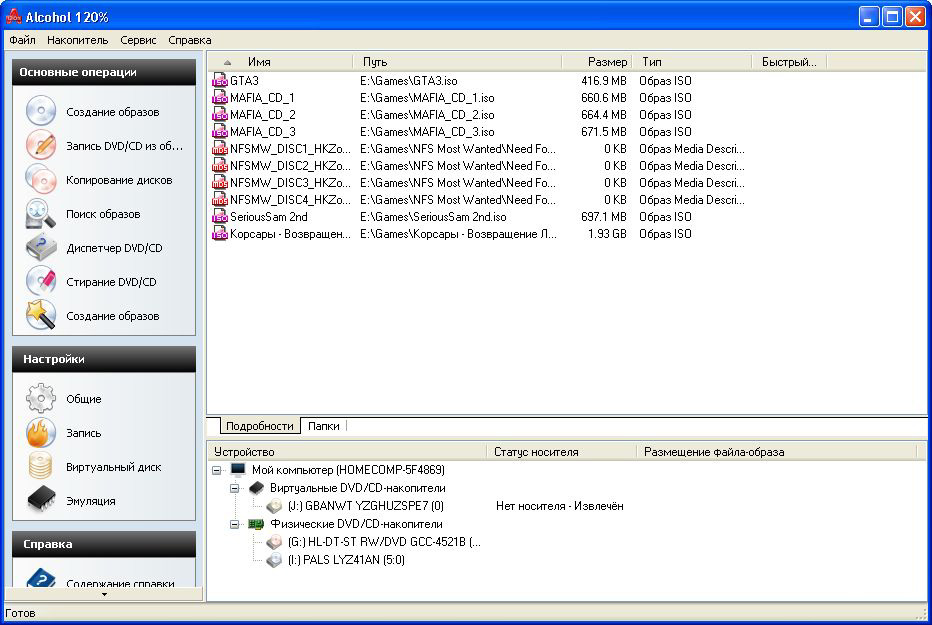Click the disc icon next to first Создание образов

click(x=40, y=111)
